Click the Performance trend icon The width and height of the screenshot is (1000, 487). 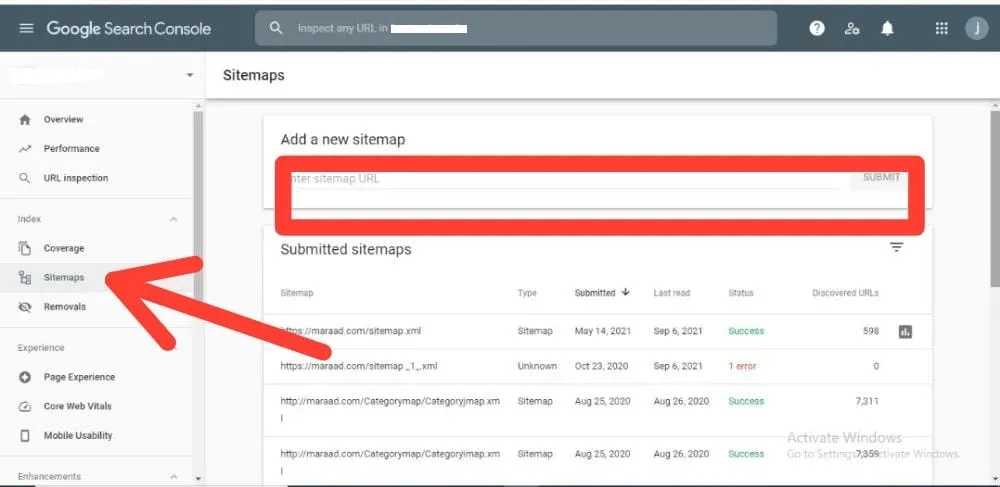[x=25, y=149]
